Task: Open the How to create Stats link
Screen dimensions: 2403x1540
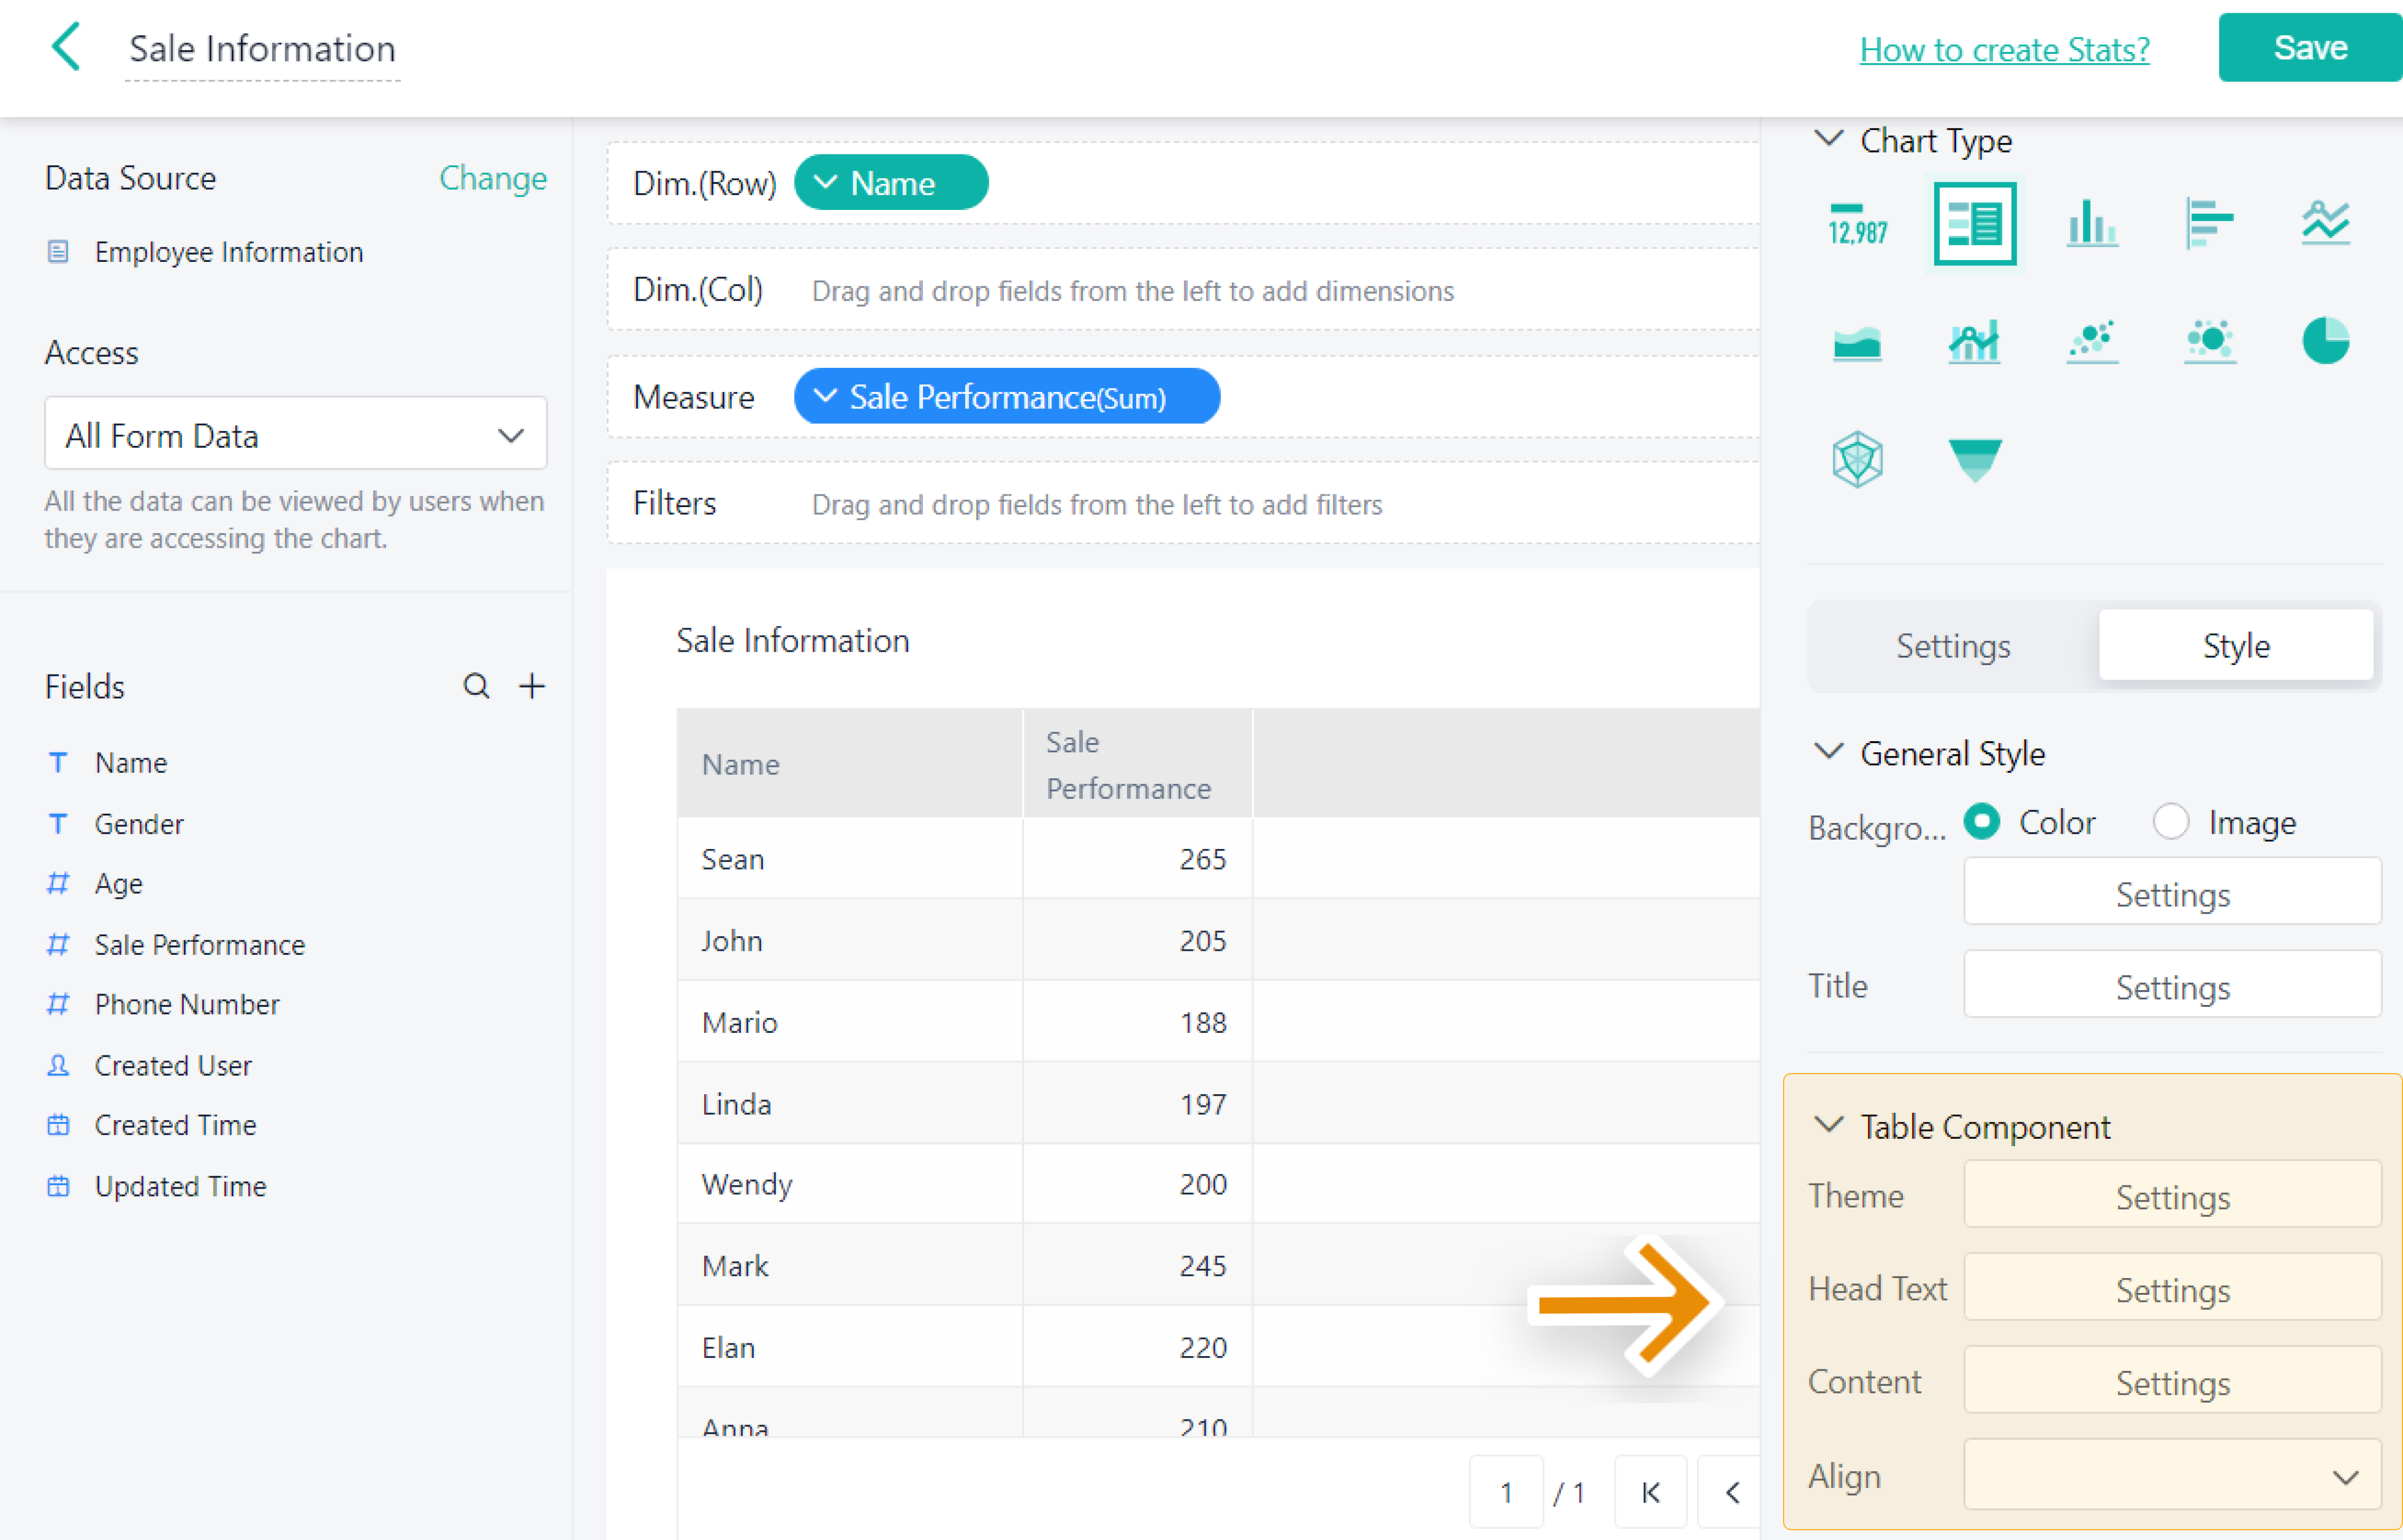Action: point(2004,49)
